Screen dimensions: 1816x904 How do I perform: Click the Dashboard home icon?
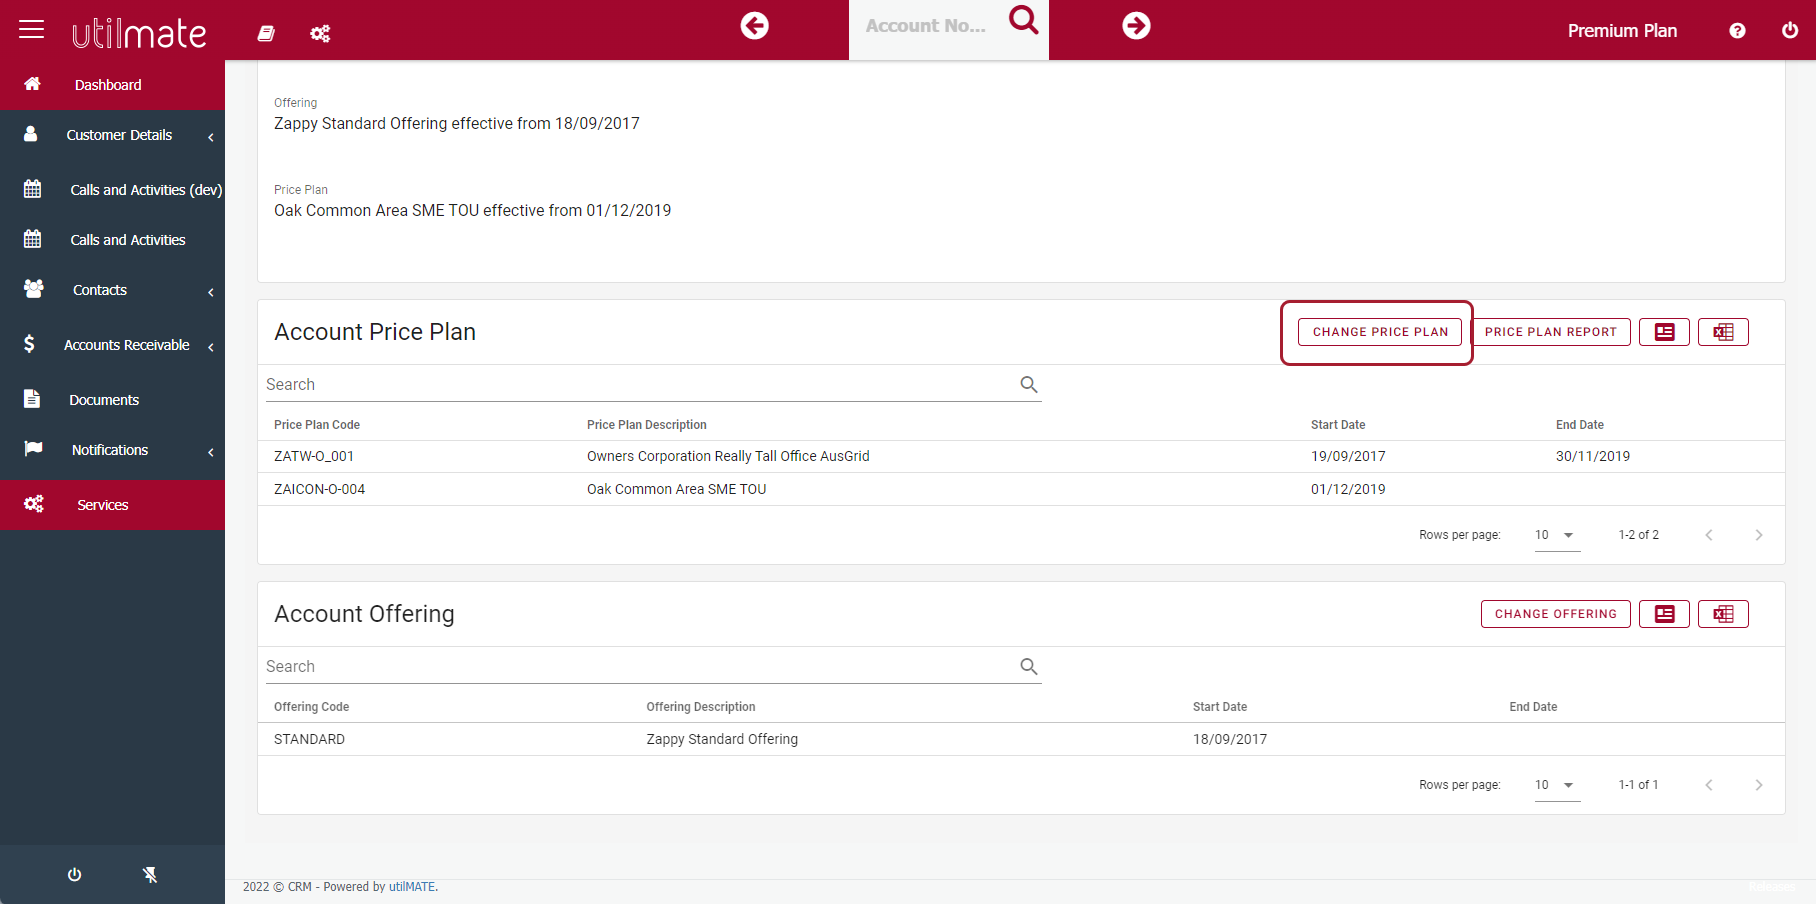32,84
